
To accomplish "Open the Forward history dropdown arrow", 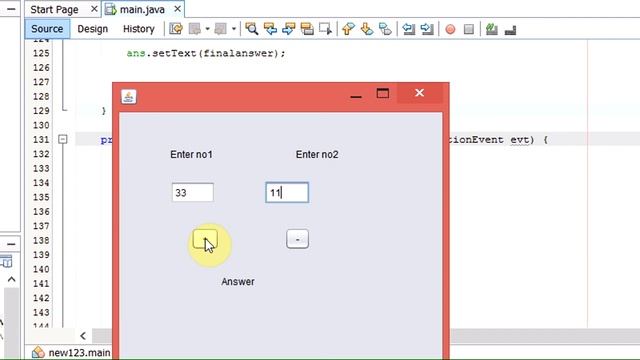I will point(234,29).
